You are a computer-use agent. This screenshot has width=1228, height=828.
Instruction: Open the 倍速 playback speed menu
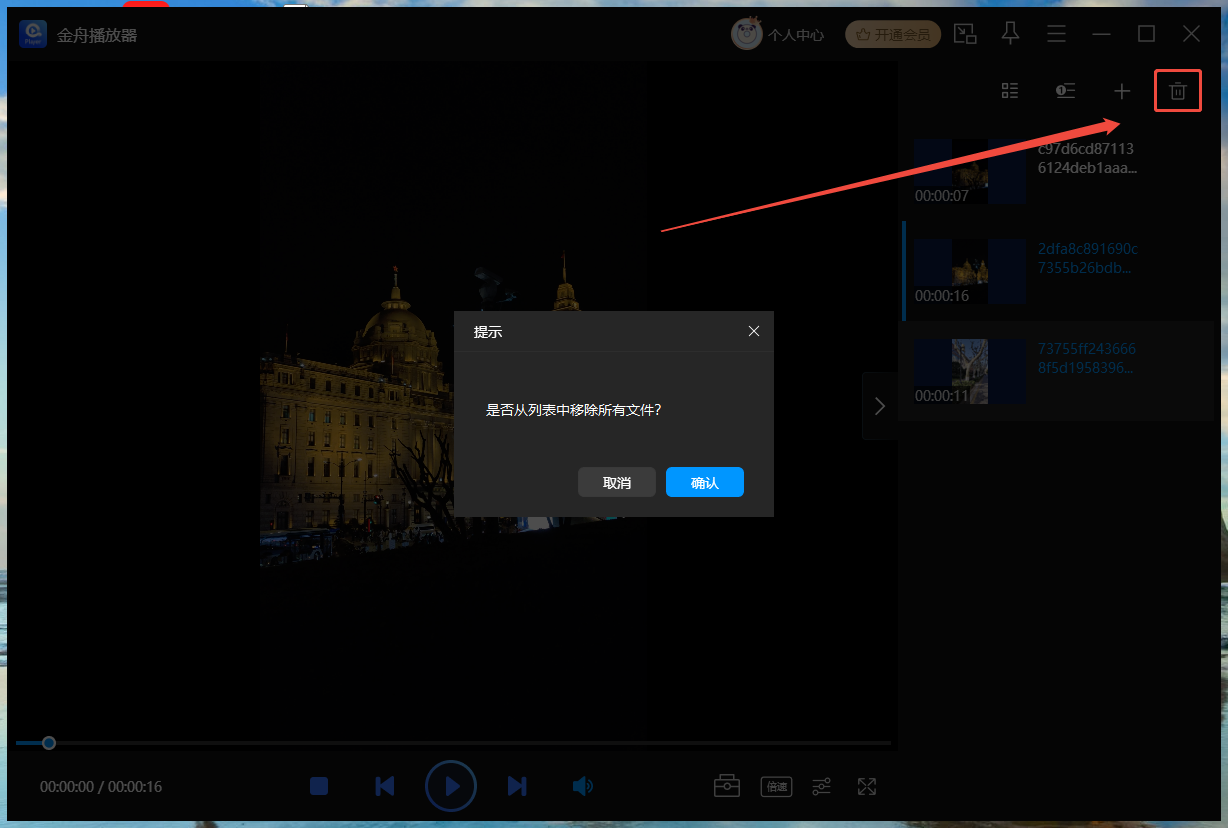tap(776, 786)
